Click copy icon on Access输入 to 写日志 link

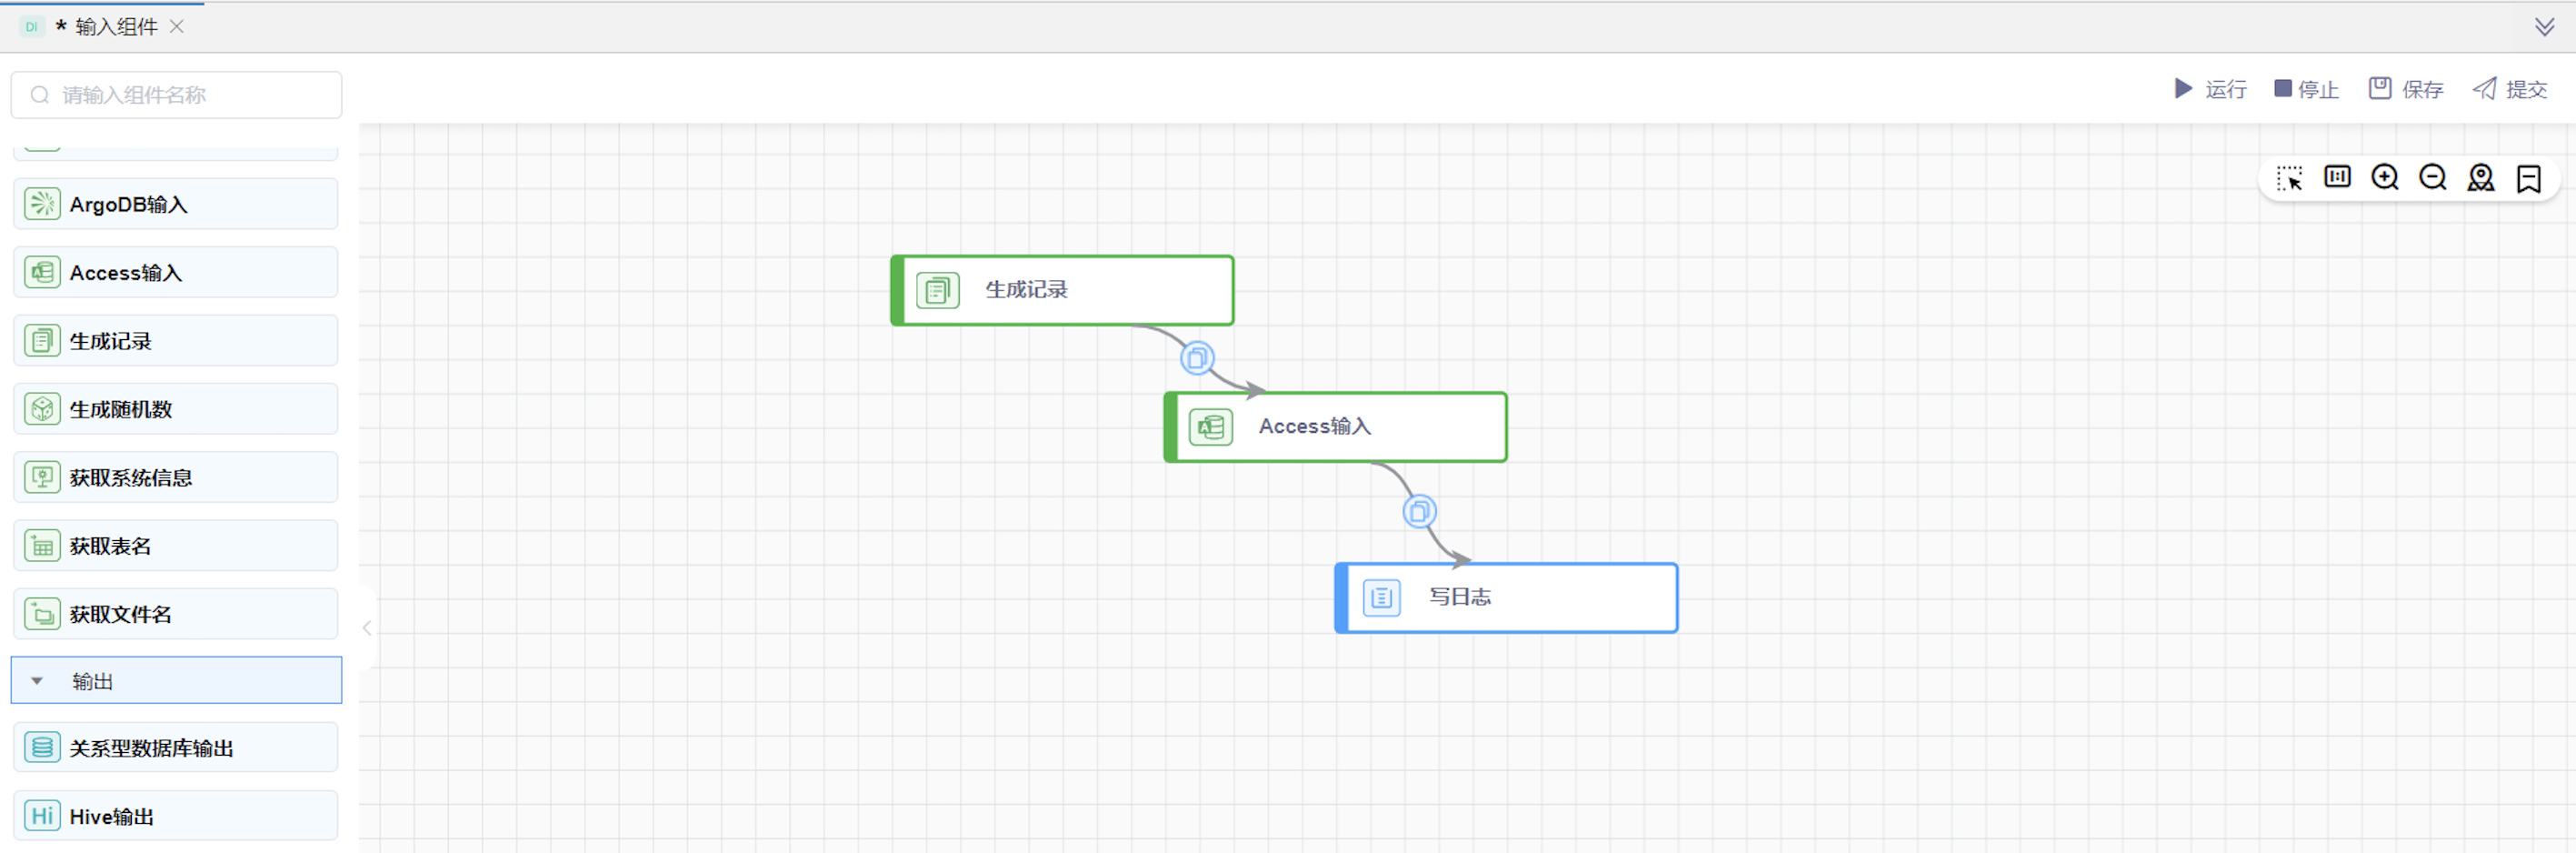click(1419, 512)
